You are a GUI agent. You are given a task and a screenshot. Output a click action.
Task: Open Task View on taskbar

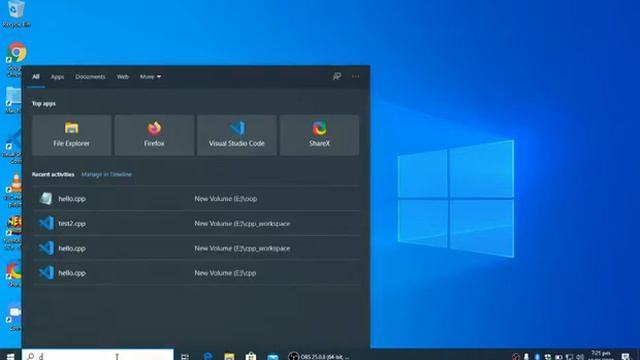185,356
